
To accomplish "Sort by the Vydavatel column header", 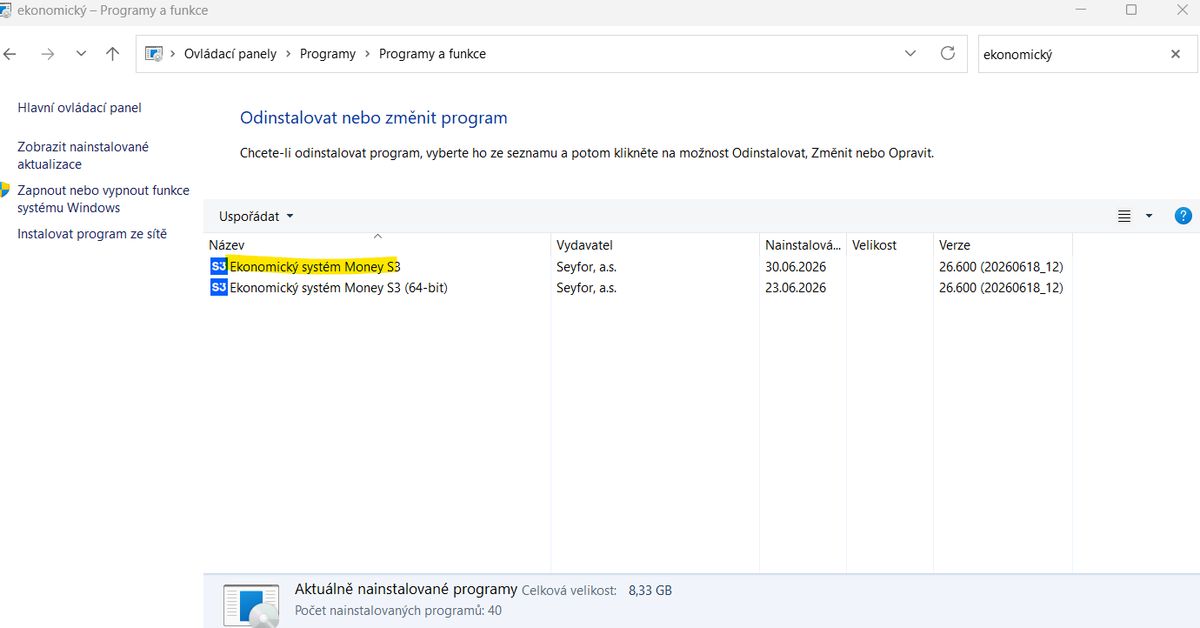I will click(x=655, y=245).
